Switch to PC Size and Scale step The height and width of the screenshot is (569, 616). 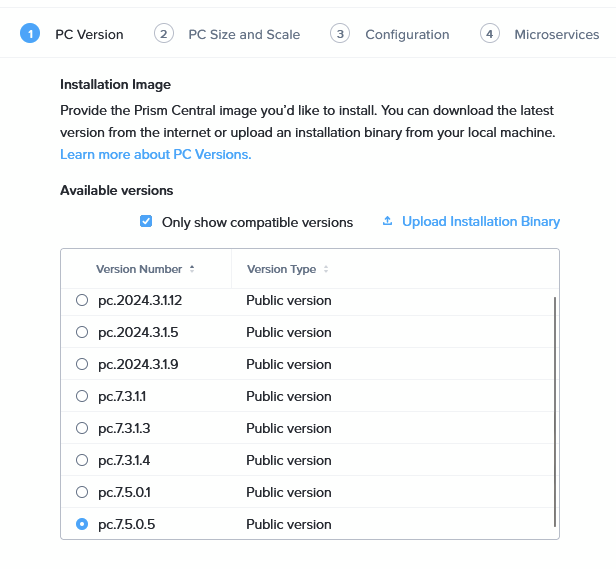click(243, 34)
